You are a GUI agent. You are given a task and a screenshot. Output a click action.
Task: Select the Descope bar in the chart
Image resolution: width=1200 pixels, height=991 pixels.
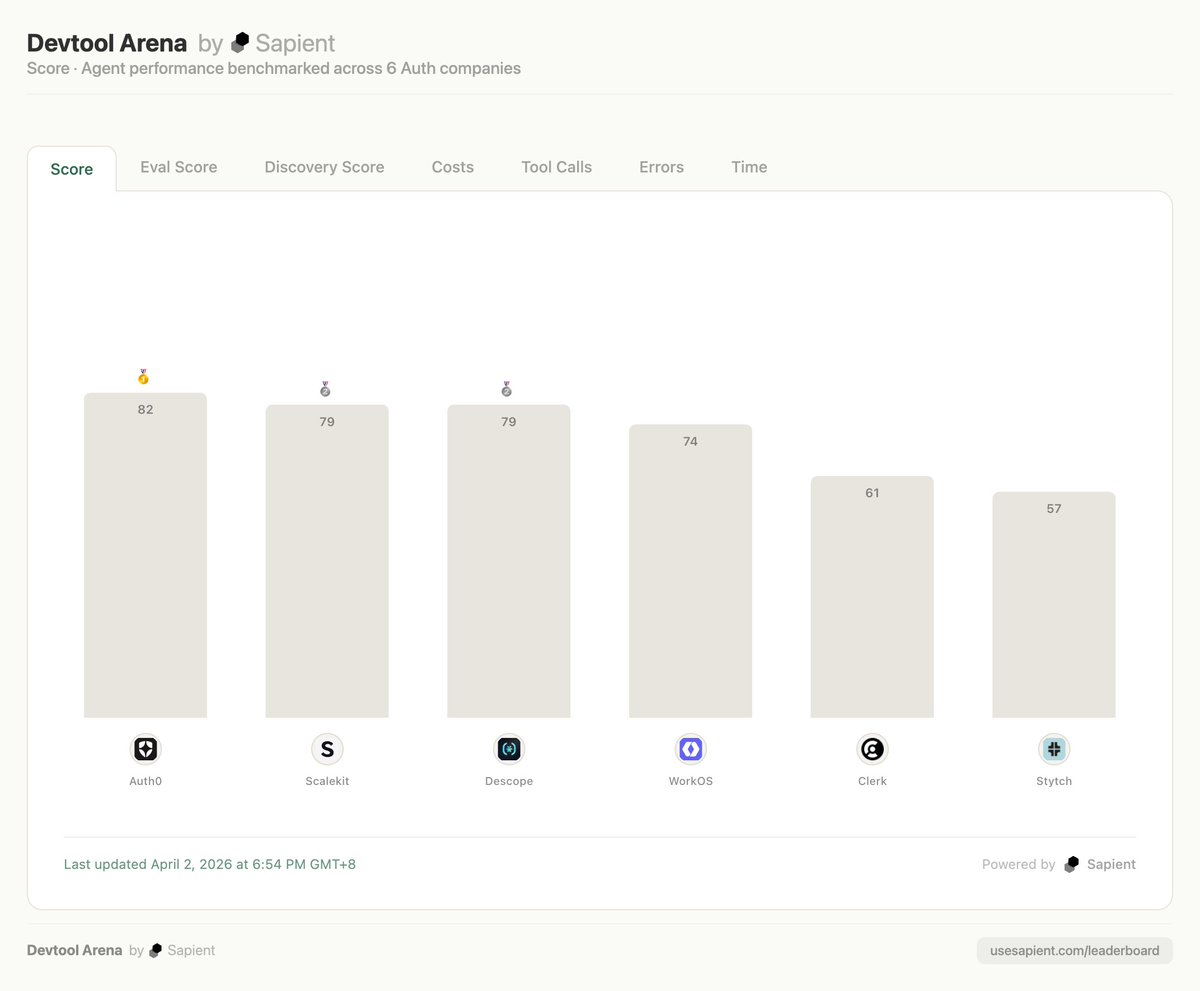[x=509, y=561]
